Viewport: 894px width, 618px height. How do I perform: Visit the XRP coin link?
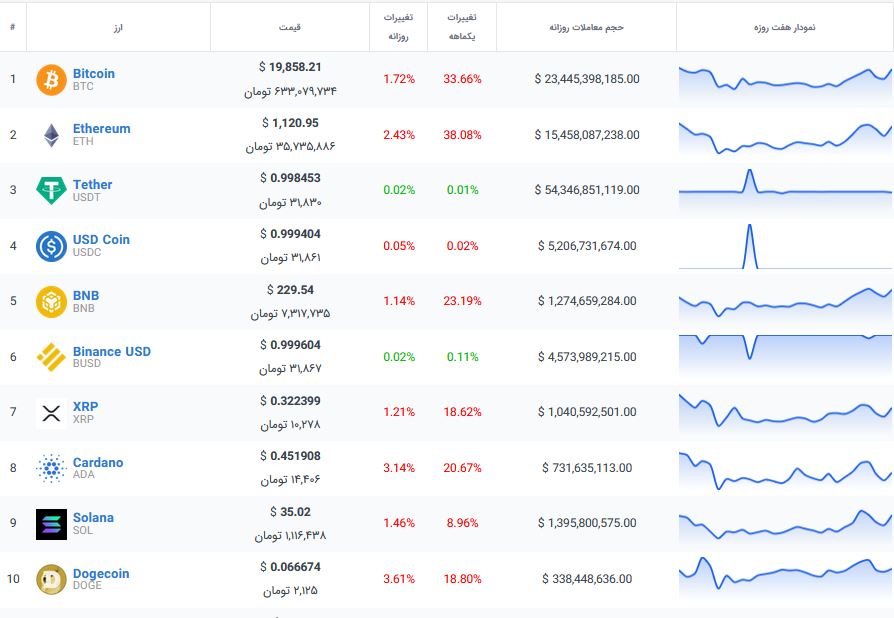[86, 406]
